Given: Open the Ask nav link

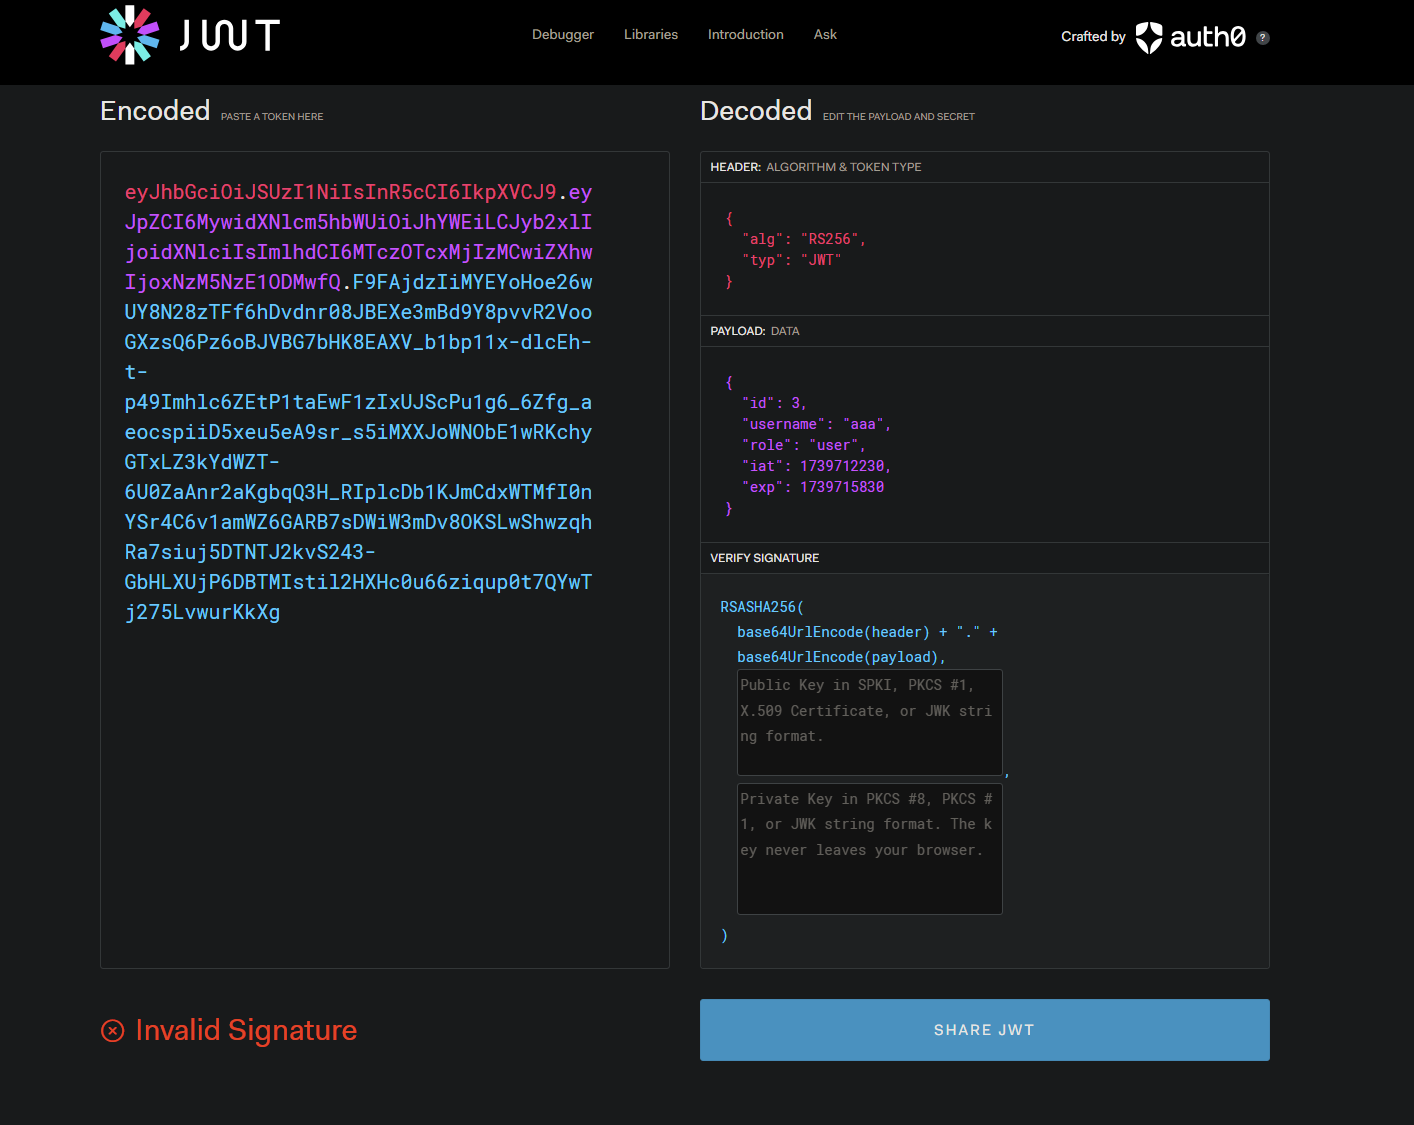Looking at the screenshot, I should pos(825,35).
